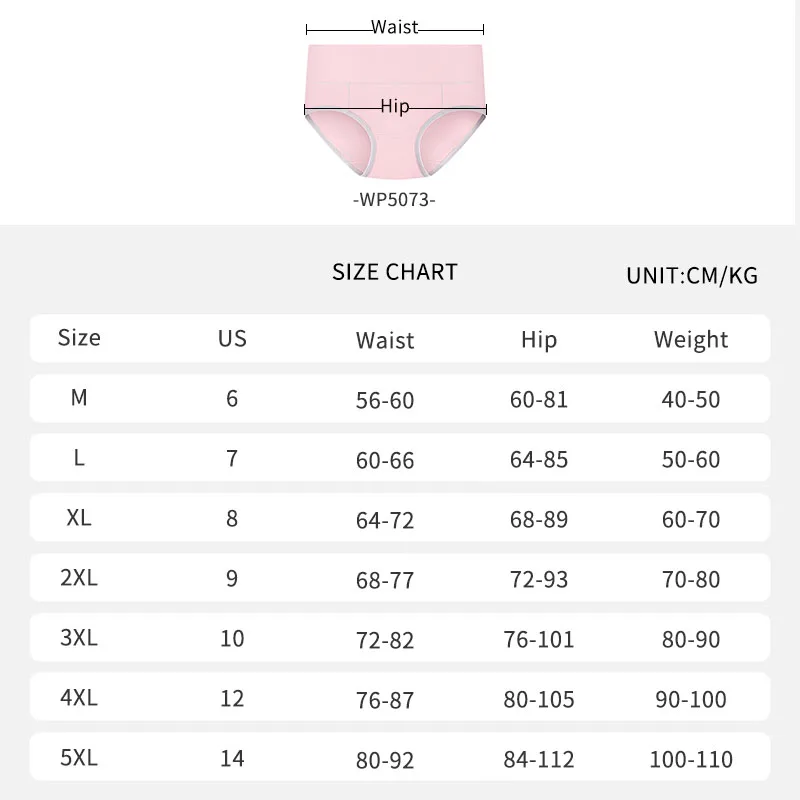Click the Size column header
This screenshot has width=800, height=800.
coord(79,338)
